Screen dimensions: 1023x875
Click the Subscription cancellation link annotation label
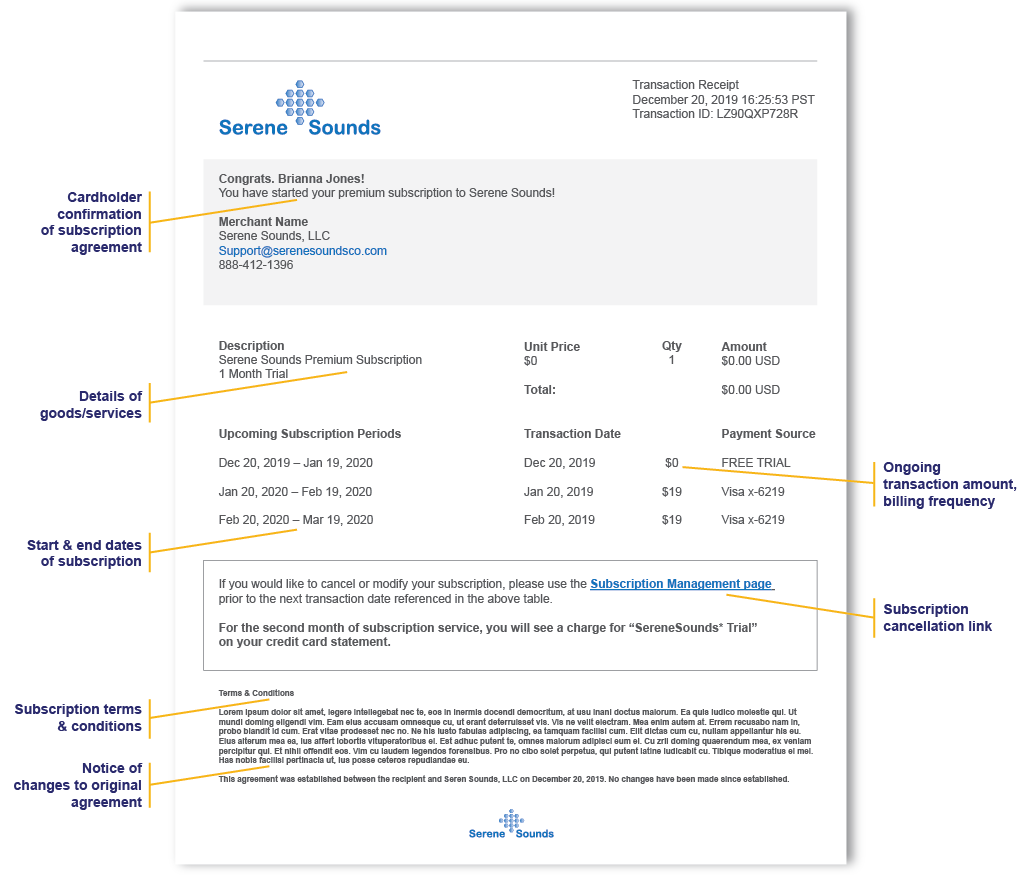coord(938,618)
